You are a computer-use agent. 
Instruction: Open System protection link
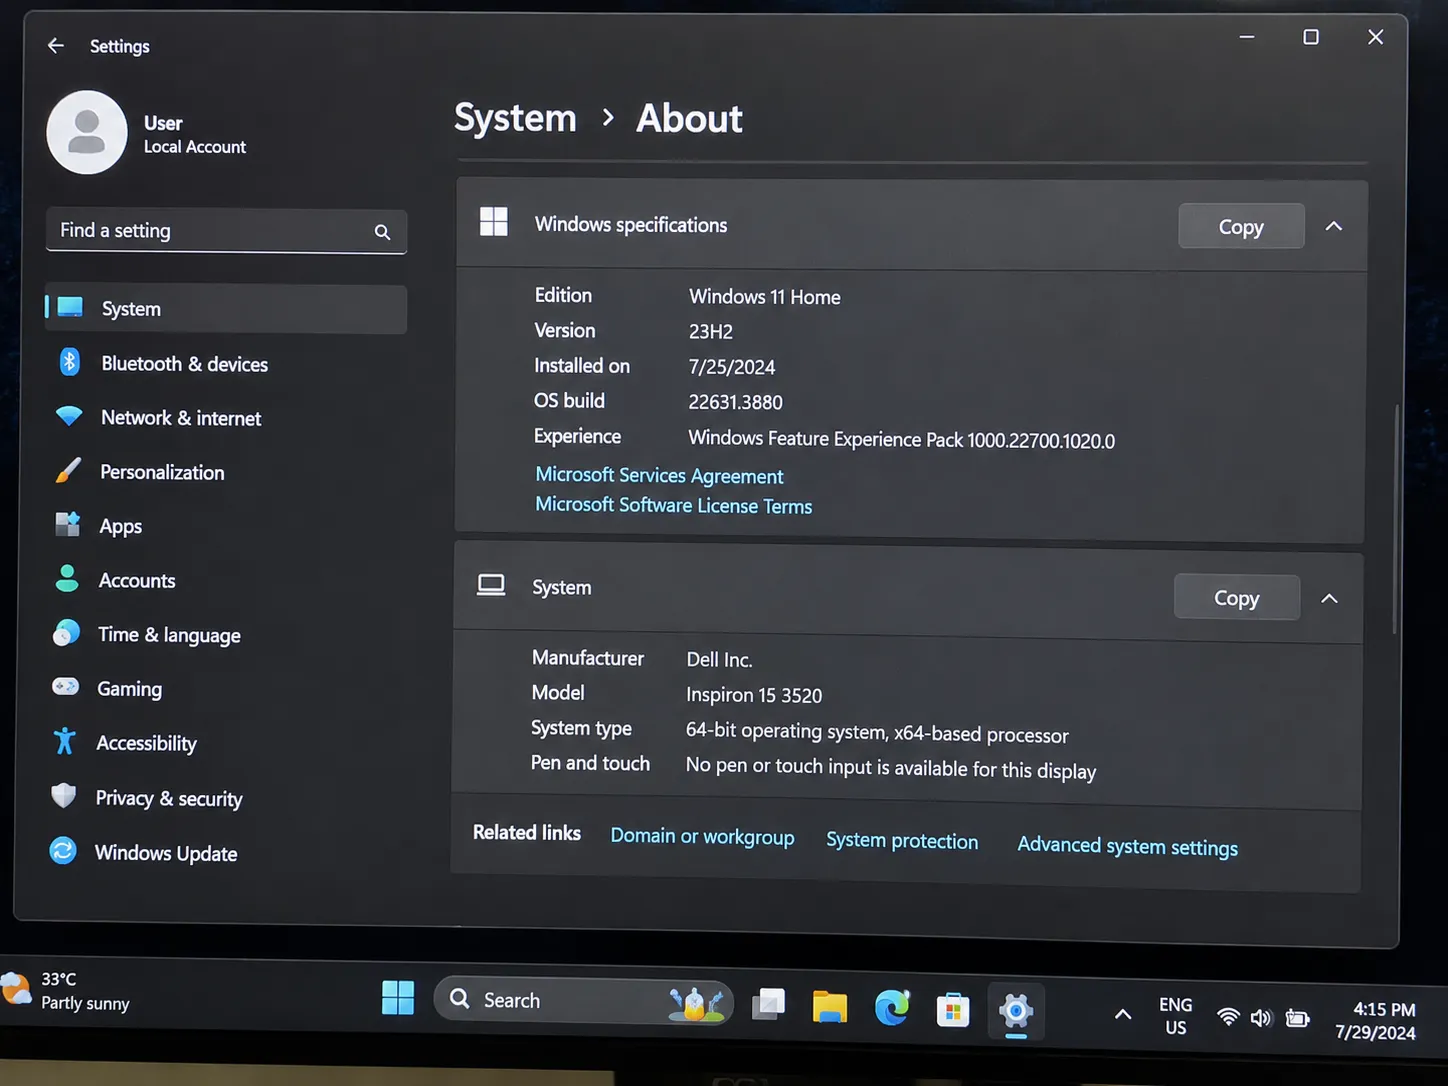(x=902, y=841)
